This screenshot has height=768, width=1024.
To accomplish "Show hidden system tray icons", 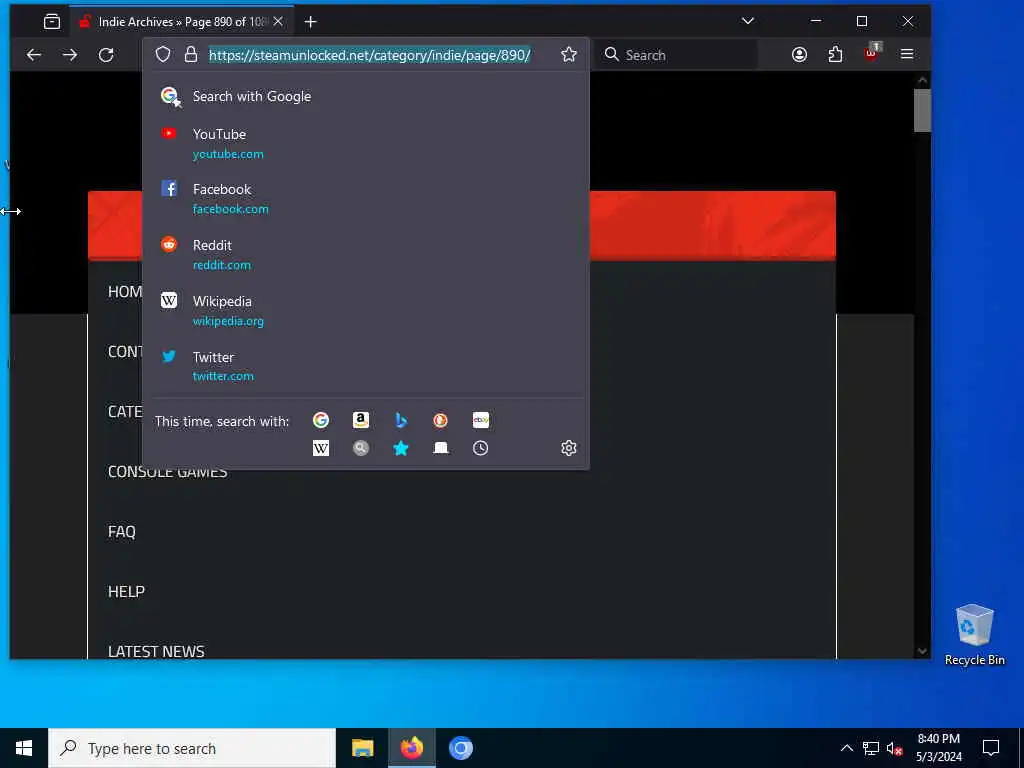I will [846, 748].
